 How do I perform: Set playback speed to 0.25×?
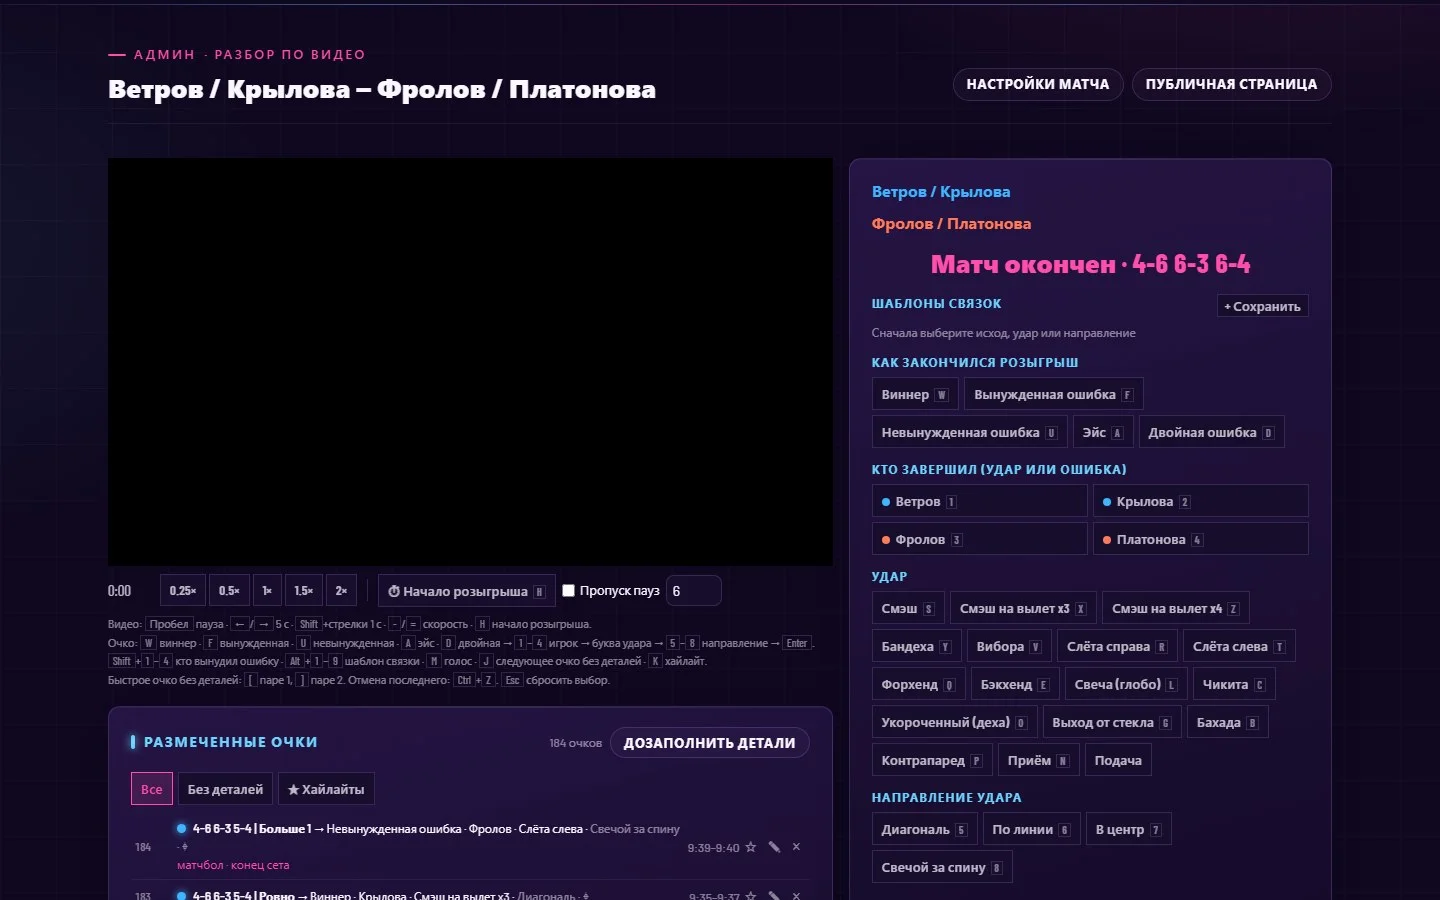click(182, 591)
